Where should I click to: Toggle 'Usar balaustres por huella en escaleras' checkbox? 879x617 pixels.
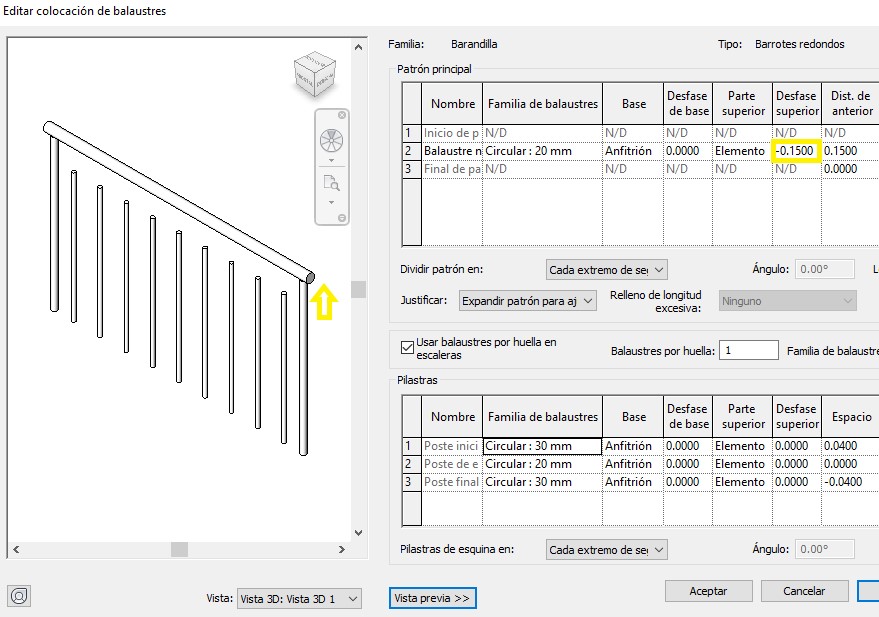[407, 348]
